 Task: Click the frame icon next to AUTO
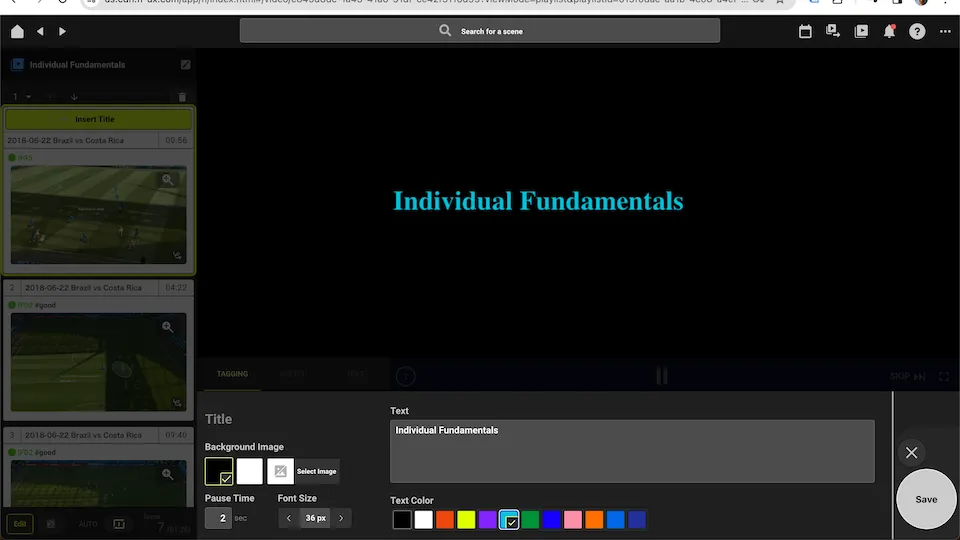coord(119,524)
